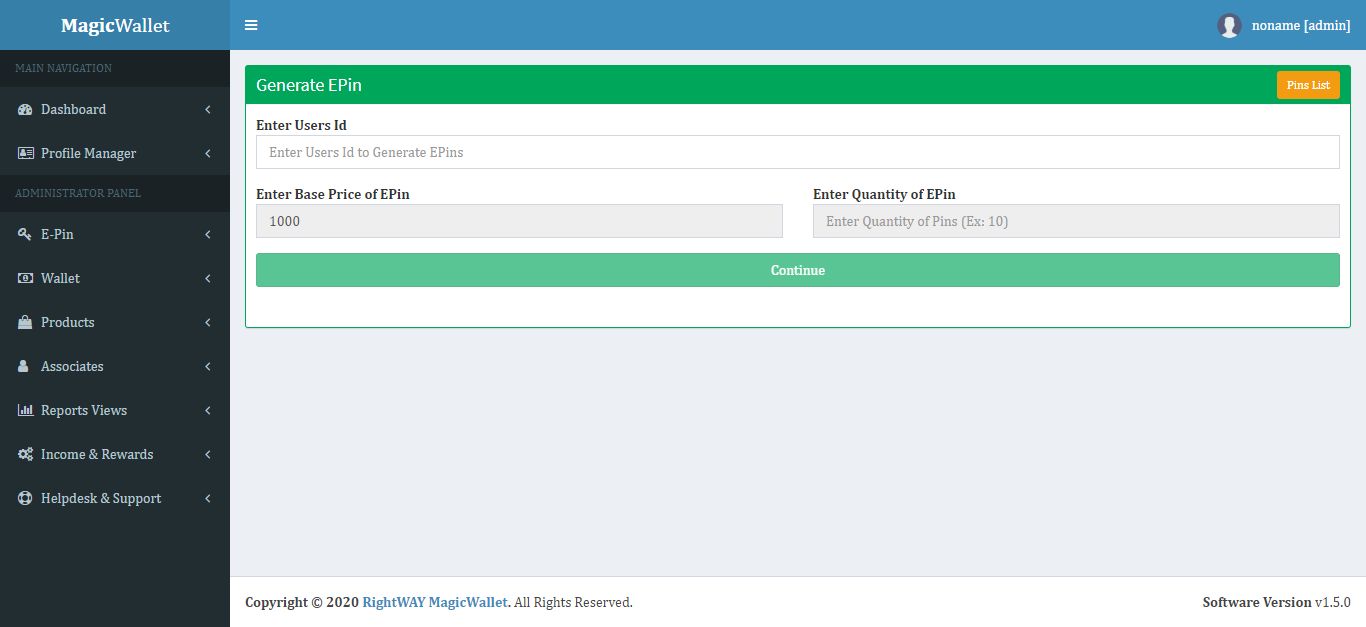The width and height of the screenshot is (1366, 627).
Task: Expand the E-Pin chevron arrow
Action: pyautogui.click(x=207, y=234)
